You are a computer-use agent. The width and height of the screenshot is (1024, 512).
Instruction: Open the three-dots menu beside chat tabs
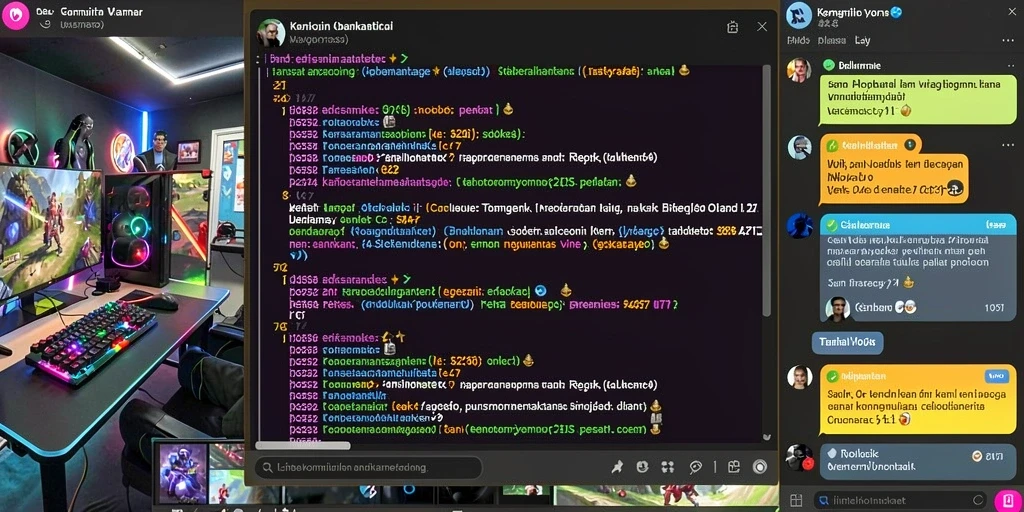(1008, 40)
